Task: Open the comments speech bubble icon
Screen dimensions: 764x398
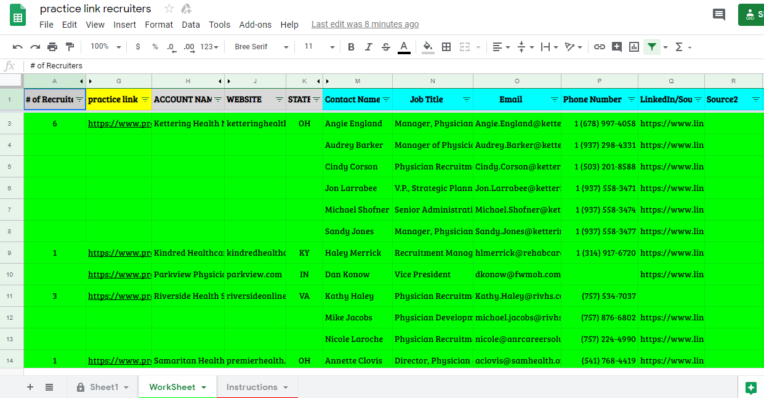Action: (x=719, y=14)
